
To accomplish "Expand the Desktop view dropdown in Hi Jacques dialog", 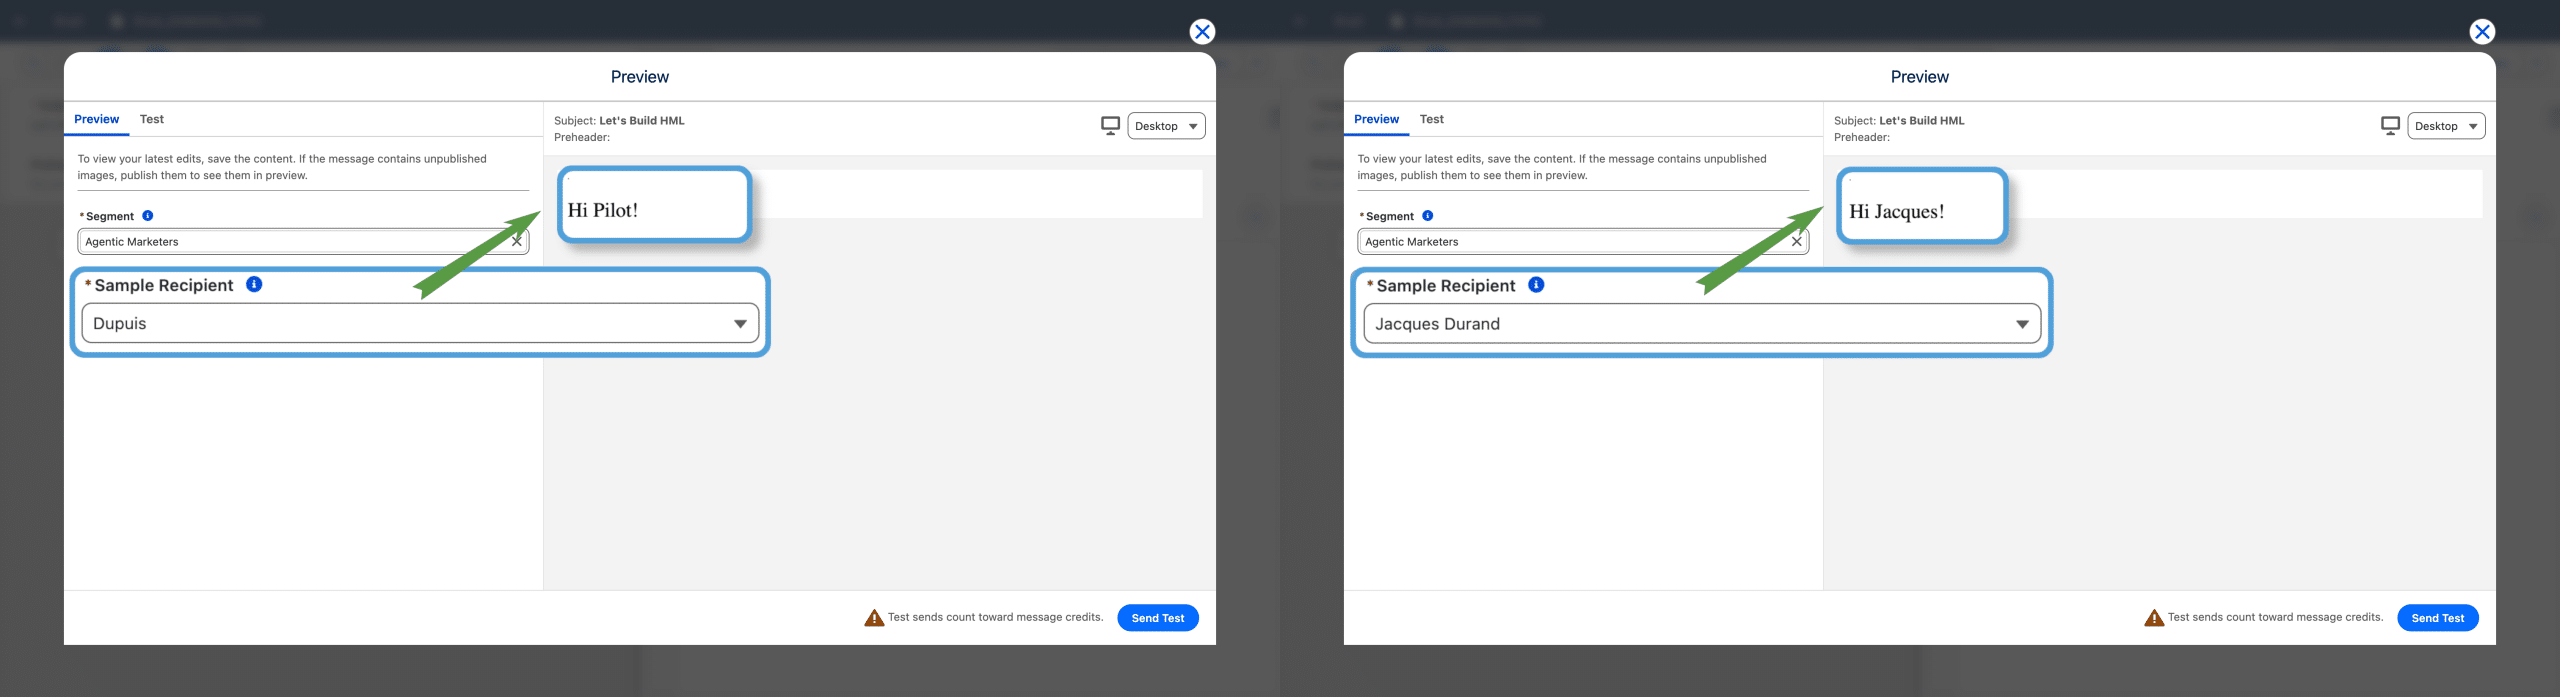I will [2446, 126].
